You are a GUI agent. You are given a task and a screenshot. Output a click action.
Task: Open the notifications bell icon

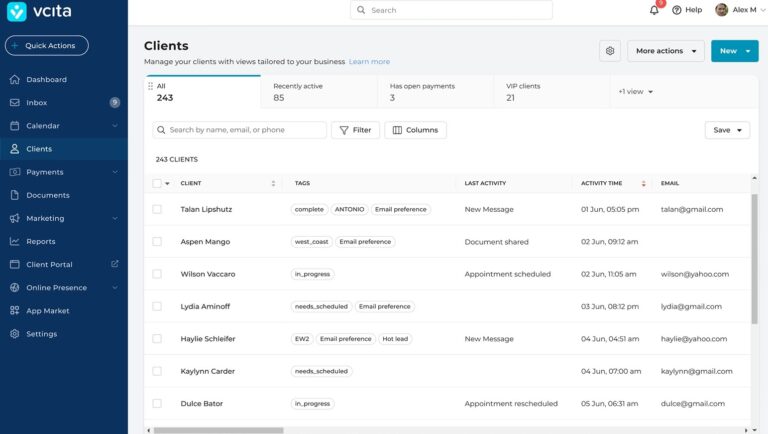tap(654, 10)
